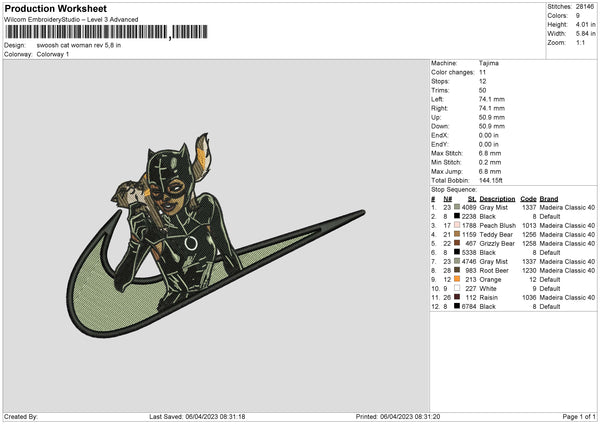Viewport: 600px width, 424px height.
Task: Click the design name 'swoosh cat woman rev 5,8 in'
Action: pos(79,45)
